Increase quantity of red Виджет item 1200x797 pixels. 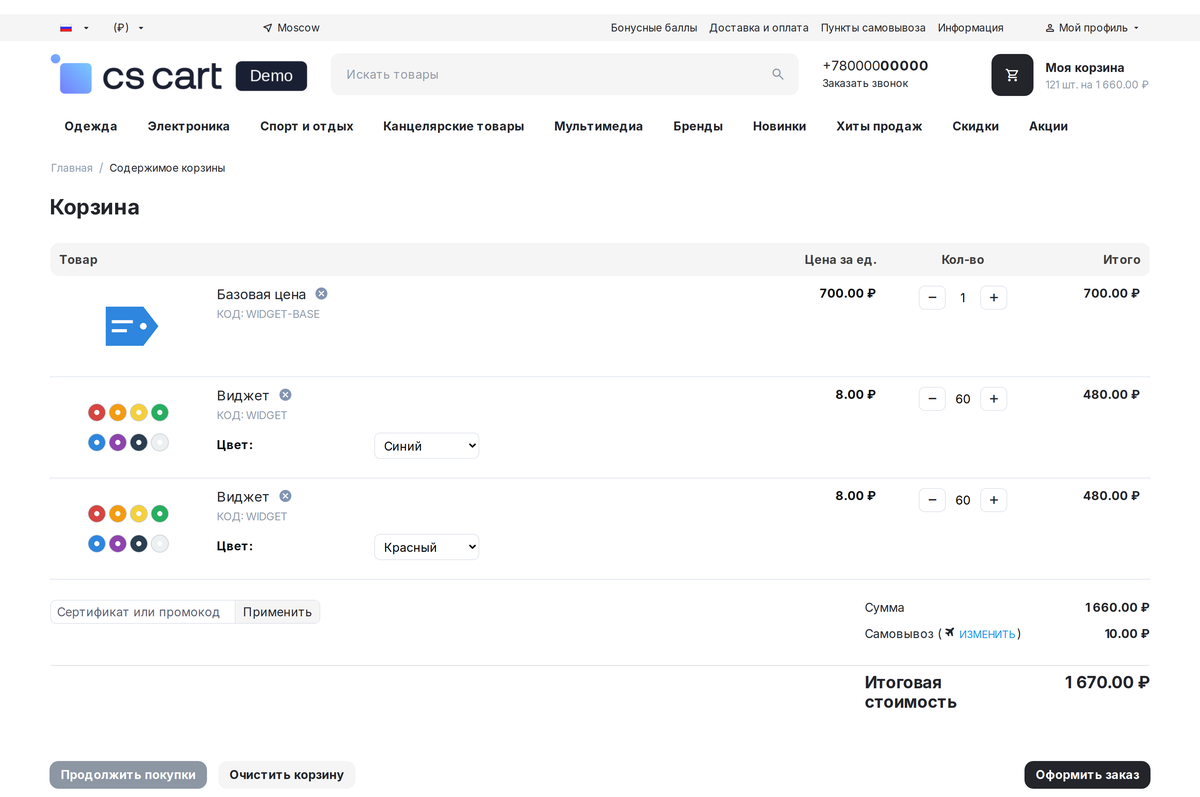point(993,500)
